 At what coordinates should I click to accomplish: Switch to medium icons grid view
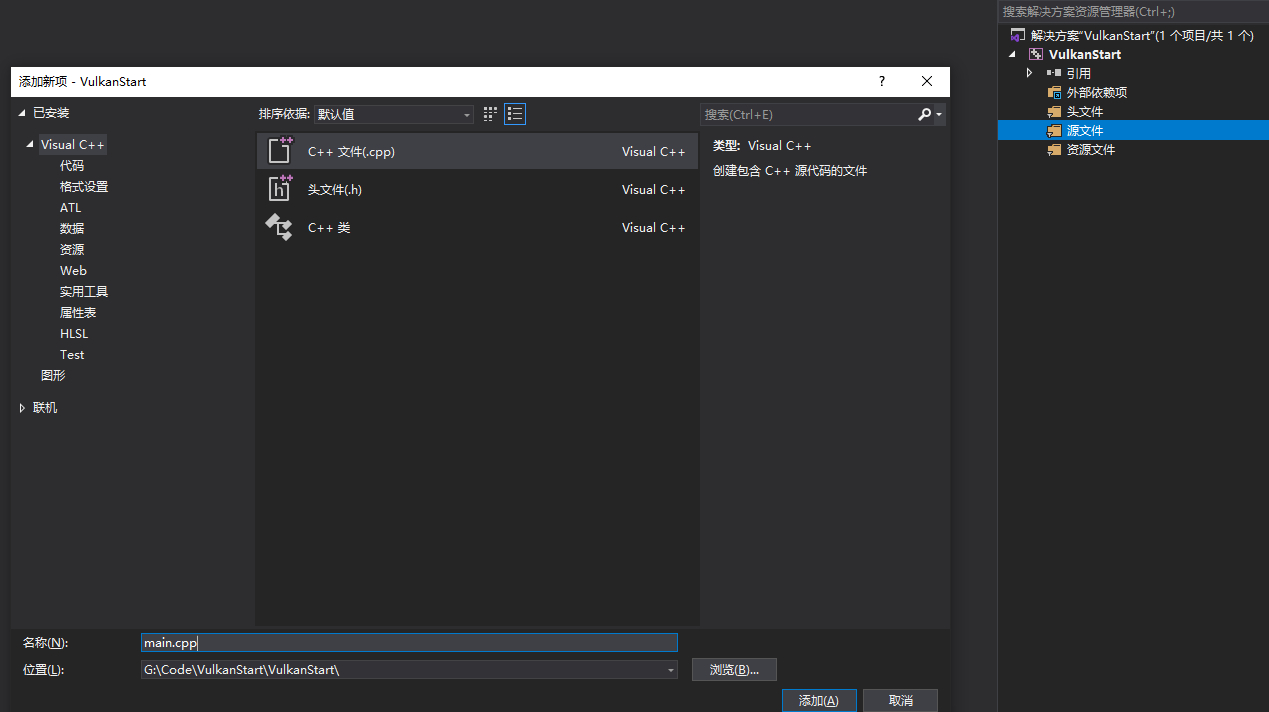pos(490,114)
